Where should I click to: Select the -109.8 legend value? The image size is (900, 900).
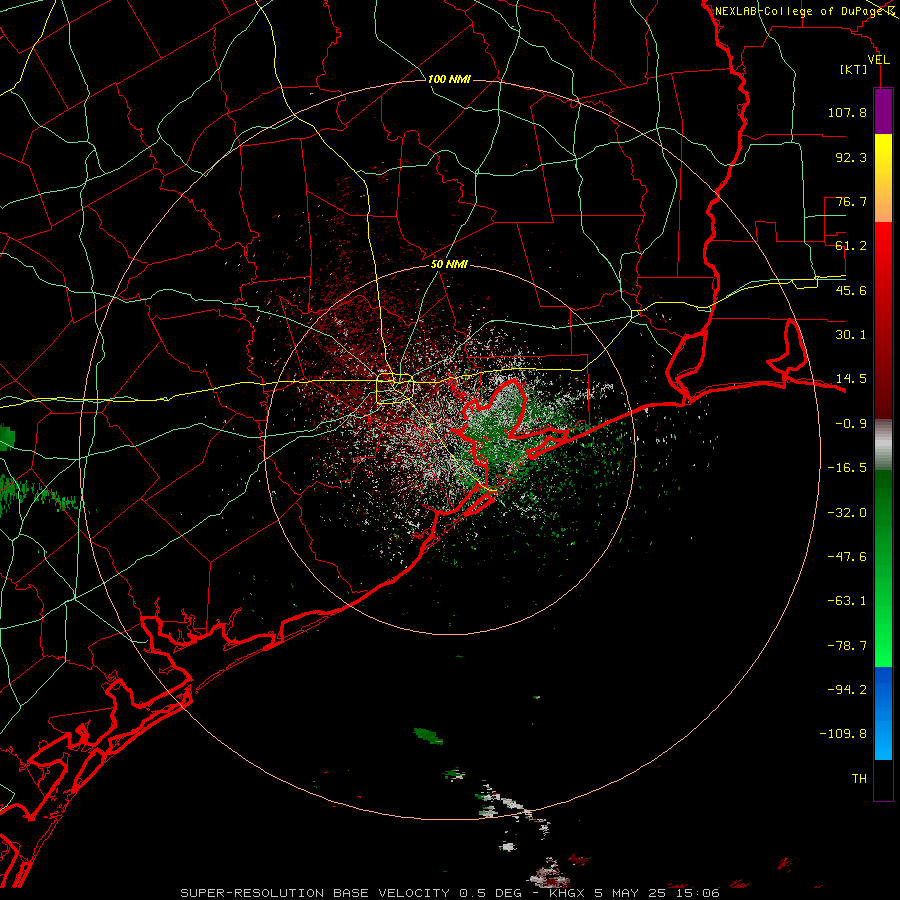click(843, 734)
